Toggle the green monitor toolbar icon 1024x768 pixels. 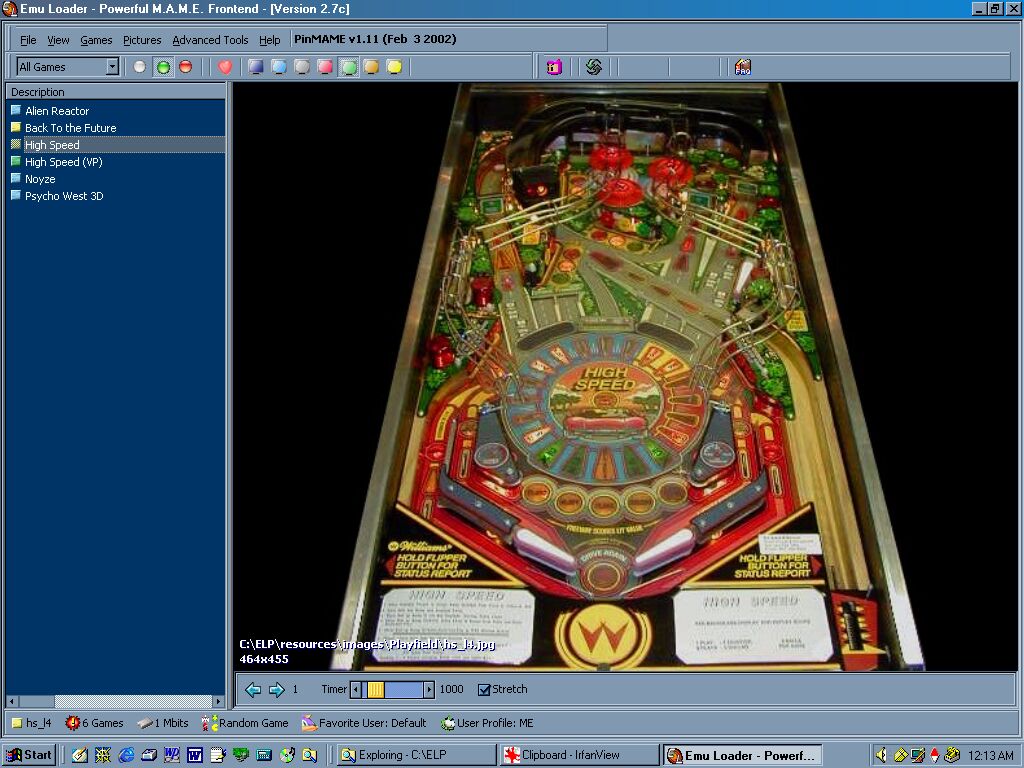point(349,67)
